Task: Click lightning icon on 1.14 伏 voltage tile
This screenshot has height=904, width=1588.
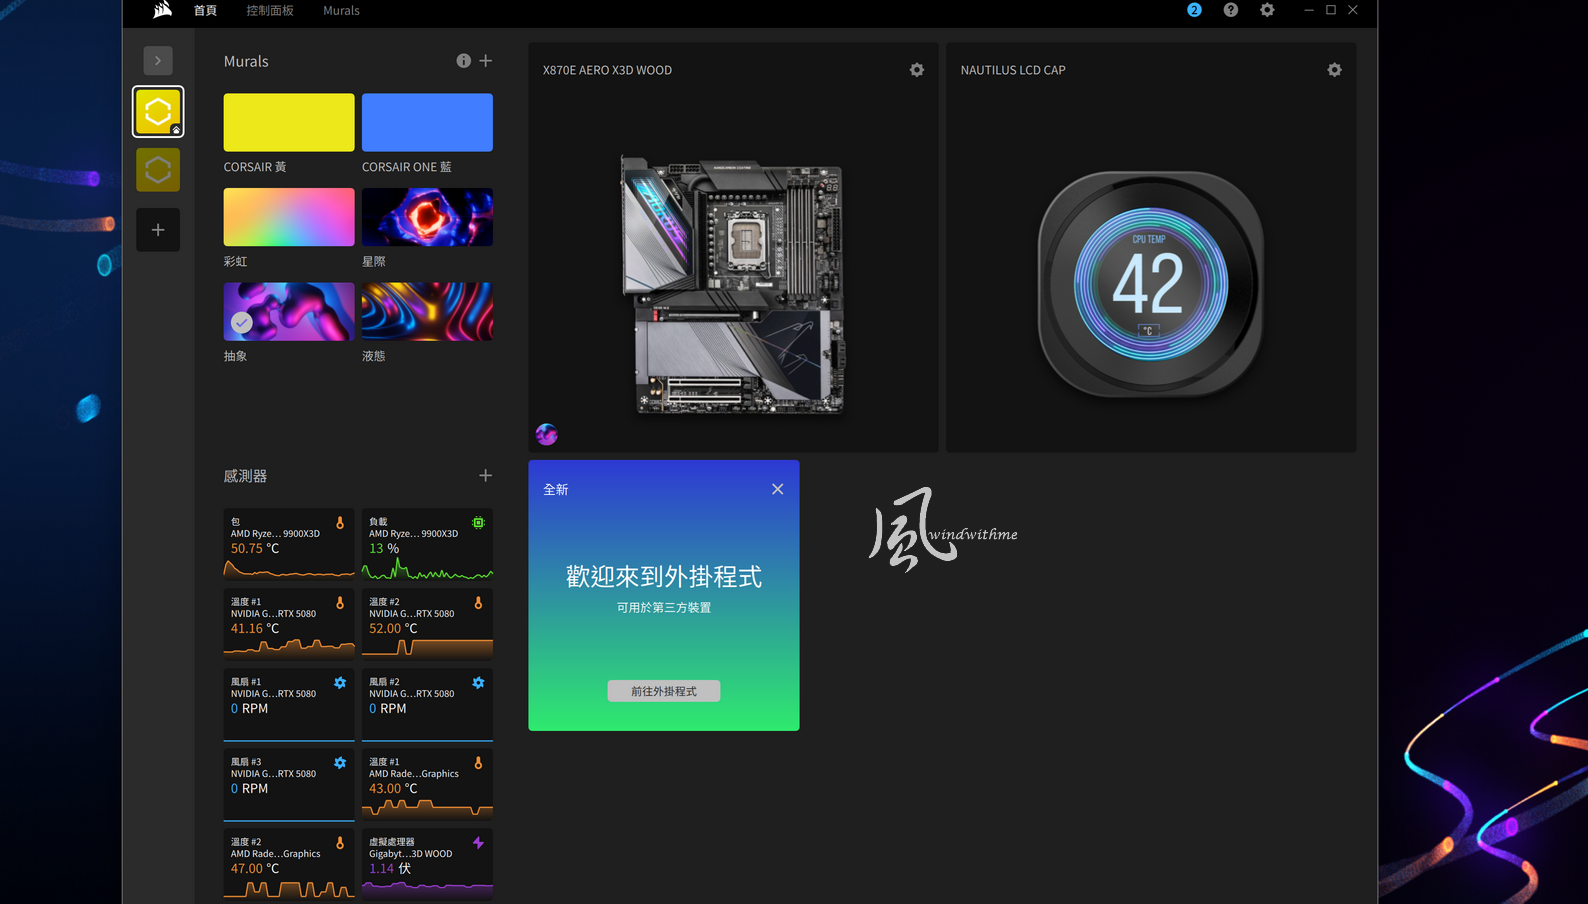Action: (x=478, y=843)
